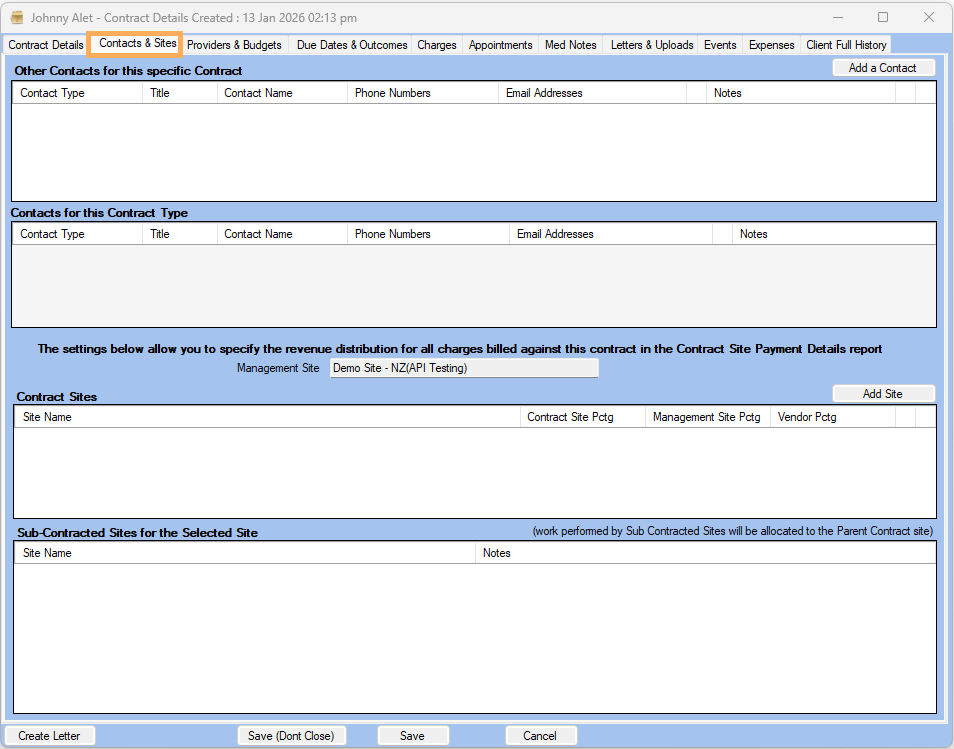954x749 pixels.
Task: Click the Add Site button
Action: pyautogui.click(x=883, y=394)
